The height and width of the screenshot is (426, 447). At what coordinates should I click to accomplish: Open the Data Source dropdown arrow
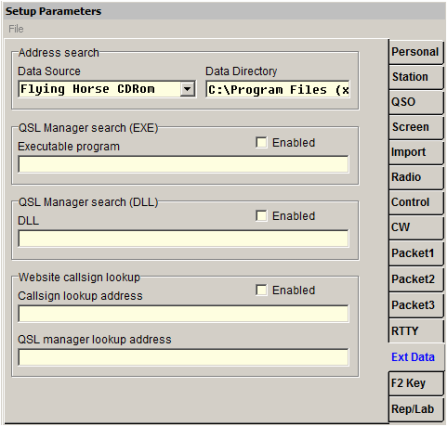187,89
